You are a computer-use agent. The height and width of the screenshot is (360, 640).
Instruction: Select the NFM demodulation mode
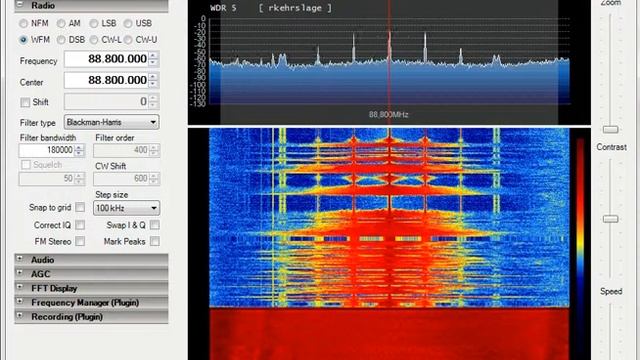[23, 23]
